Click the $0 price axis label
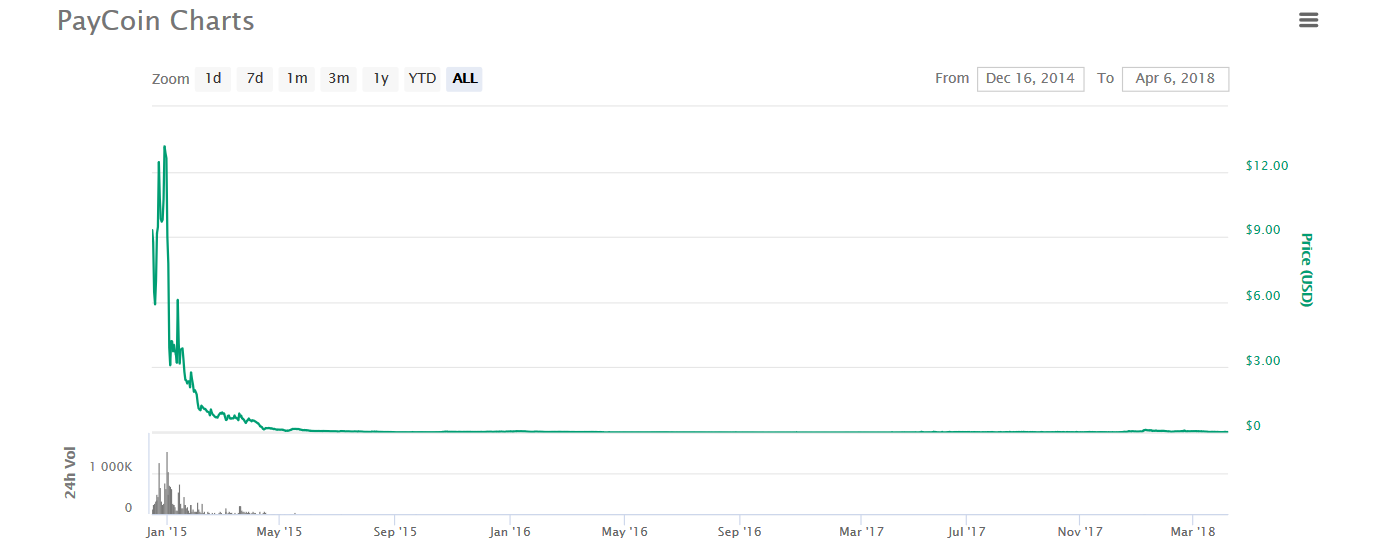The height and width of the screenshot is (551, 1379). click(x=1252, y=426)
